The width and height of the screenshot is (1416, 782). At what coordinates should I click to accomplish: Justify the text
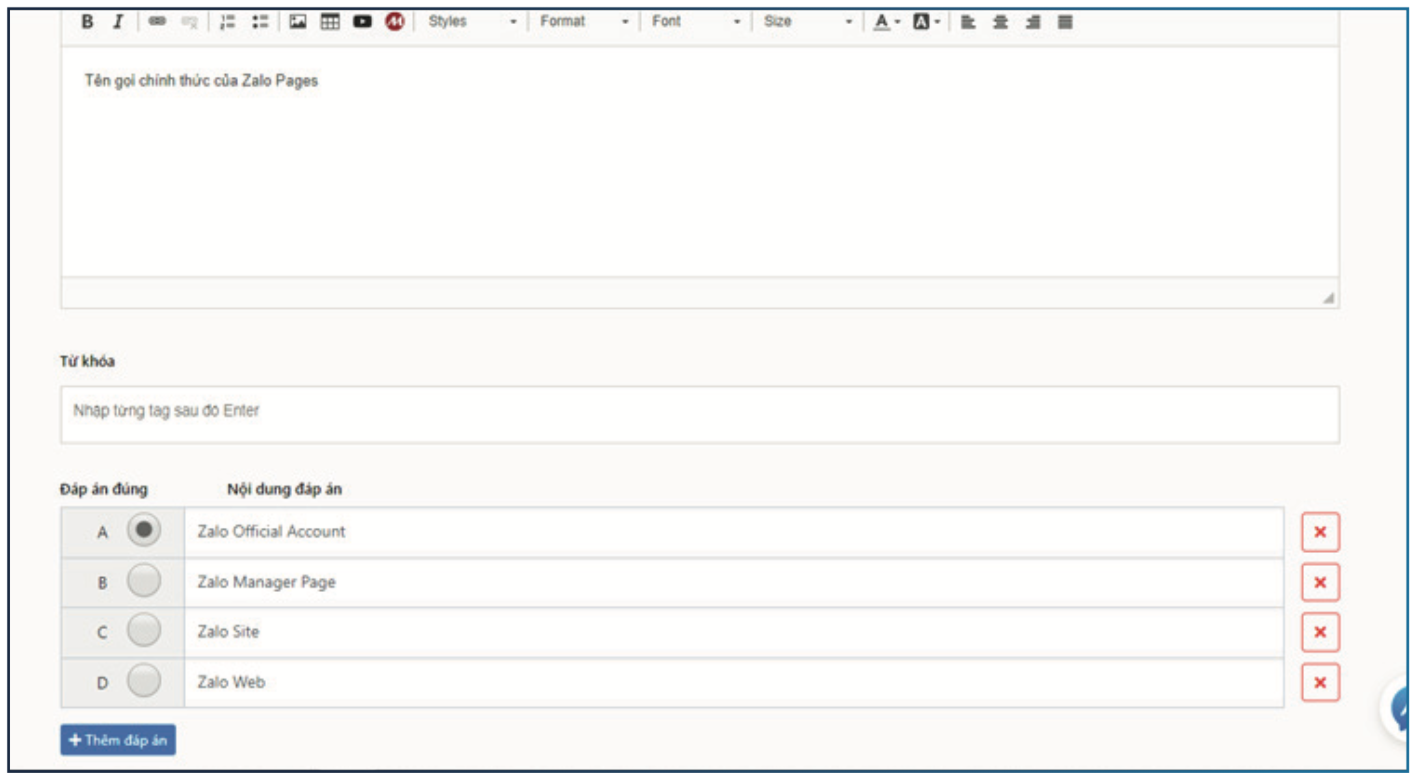1065,21
